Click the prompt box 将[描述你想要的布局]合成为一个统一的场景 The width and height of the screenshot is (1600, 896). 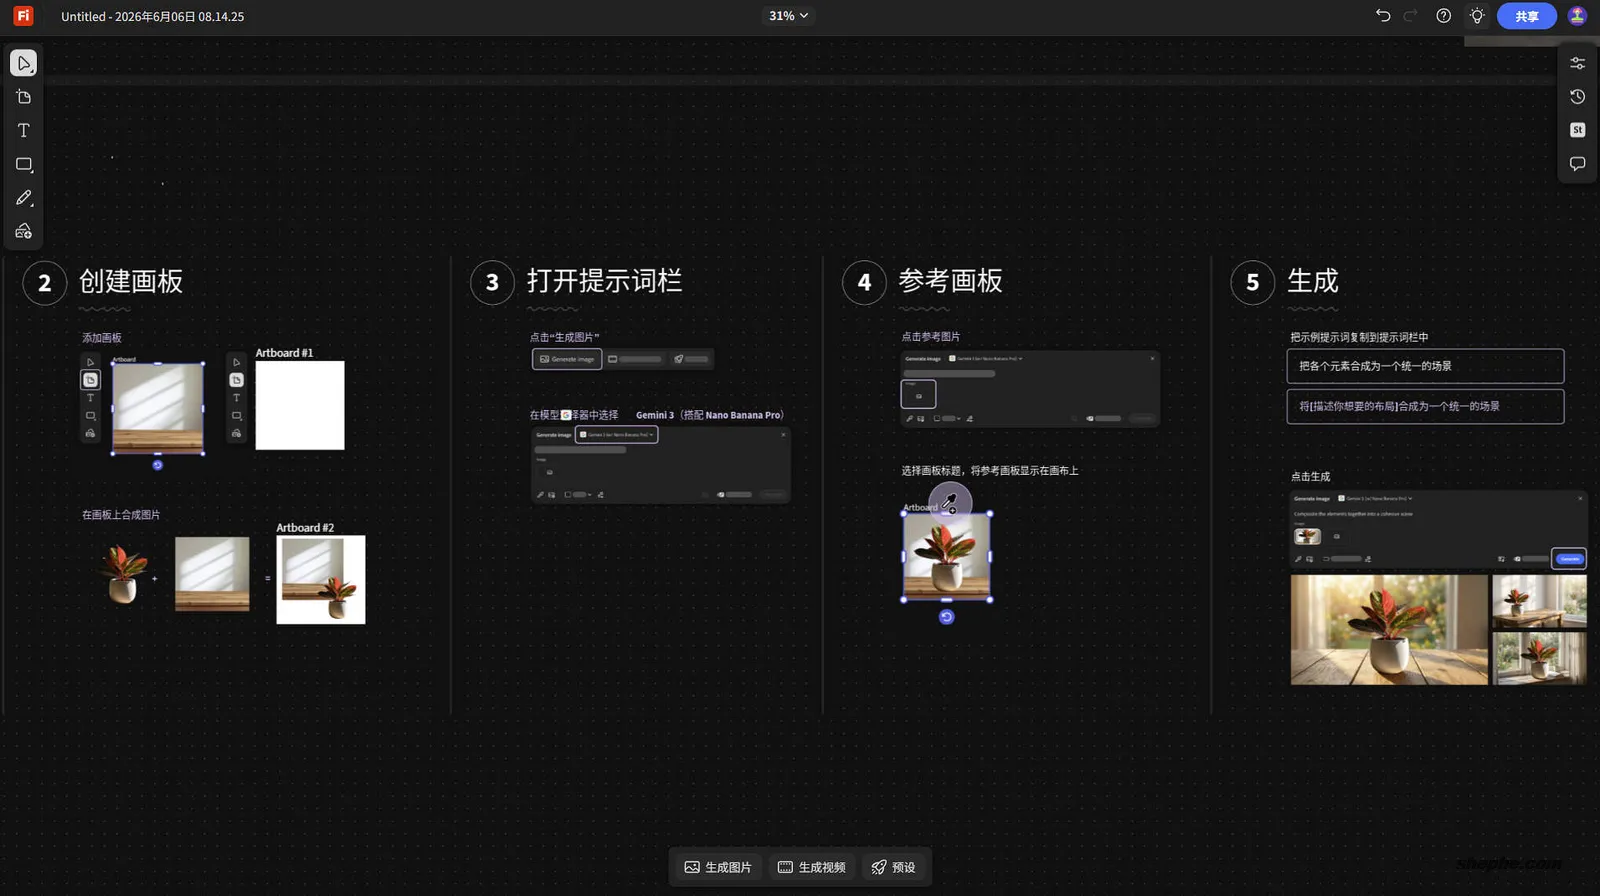(x=1425, y=407)
